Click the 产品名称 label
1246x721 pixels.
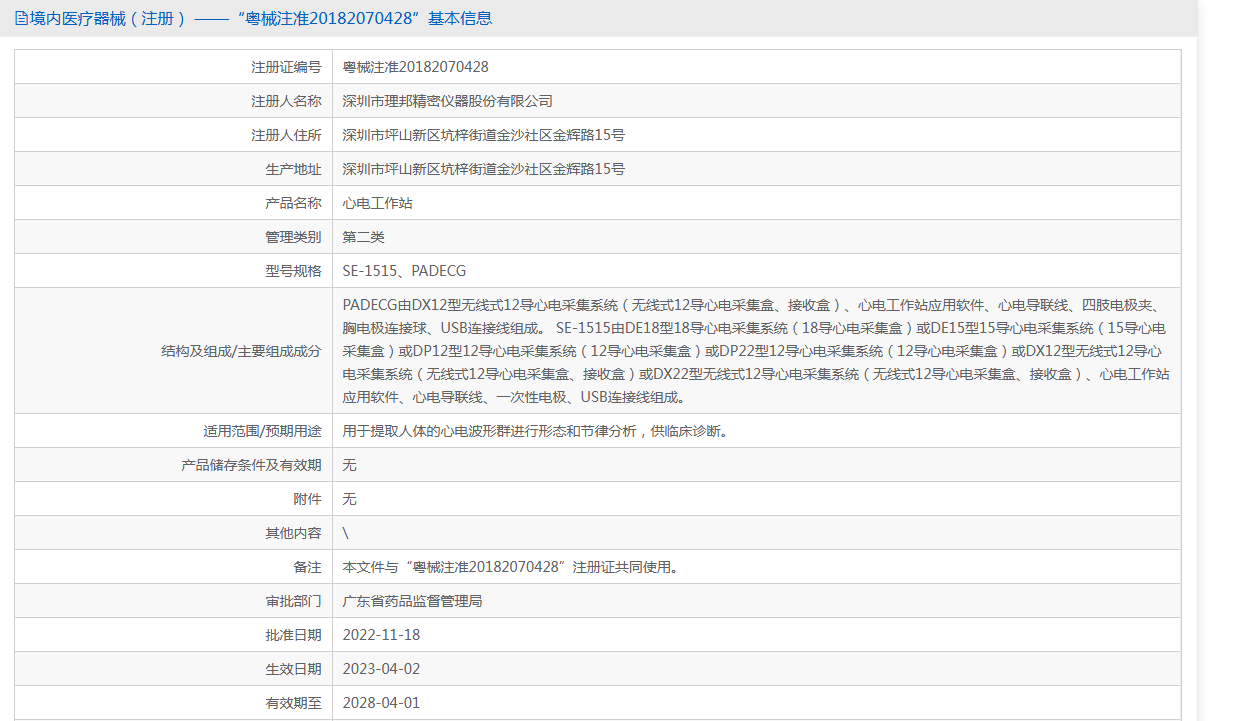[293, 203]
